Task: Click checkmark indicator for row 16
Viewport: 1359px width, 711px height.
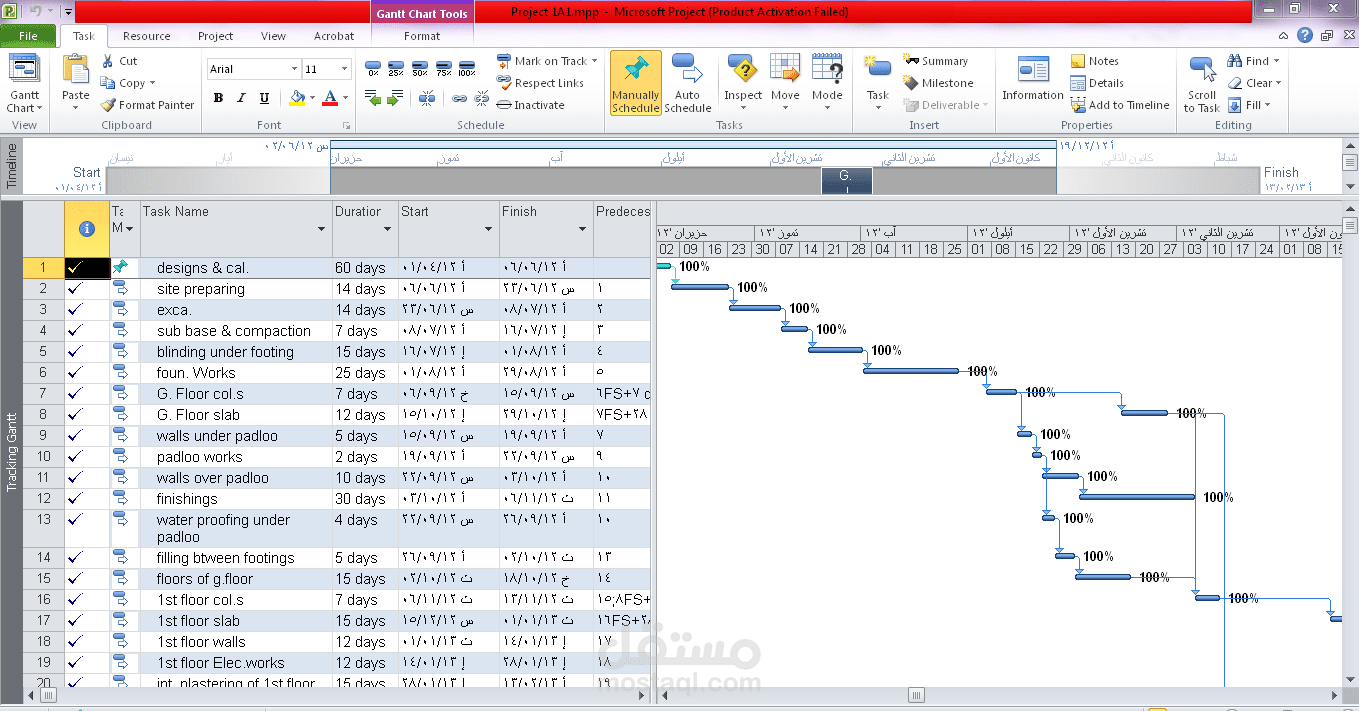Action: (x=74, y=600)
